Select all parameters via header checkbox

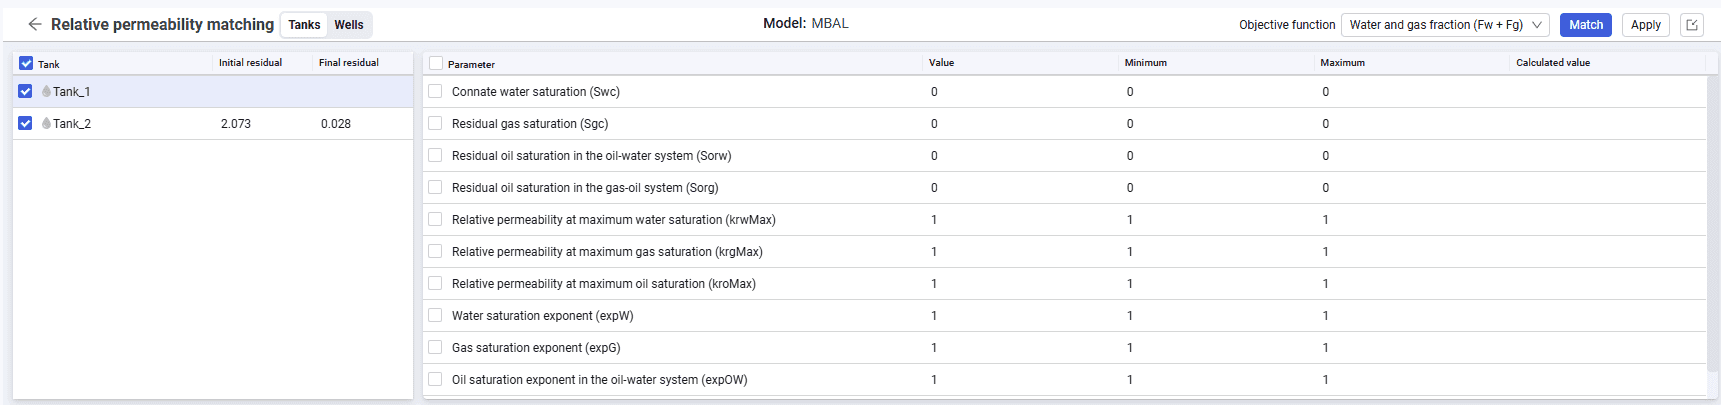tap(436, 63)
